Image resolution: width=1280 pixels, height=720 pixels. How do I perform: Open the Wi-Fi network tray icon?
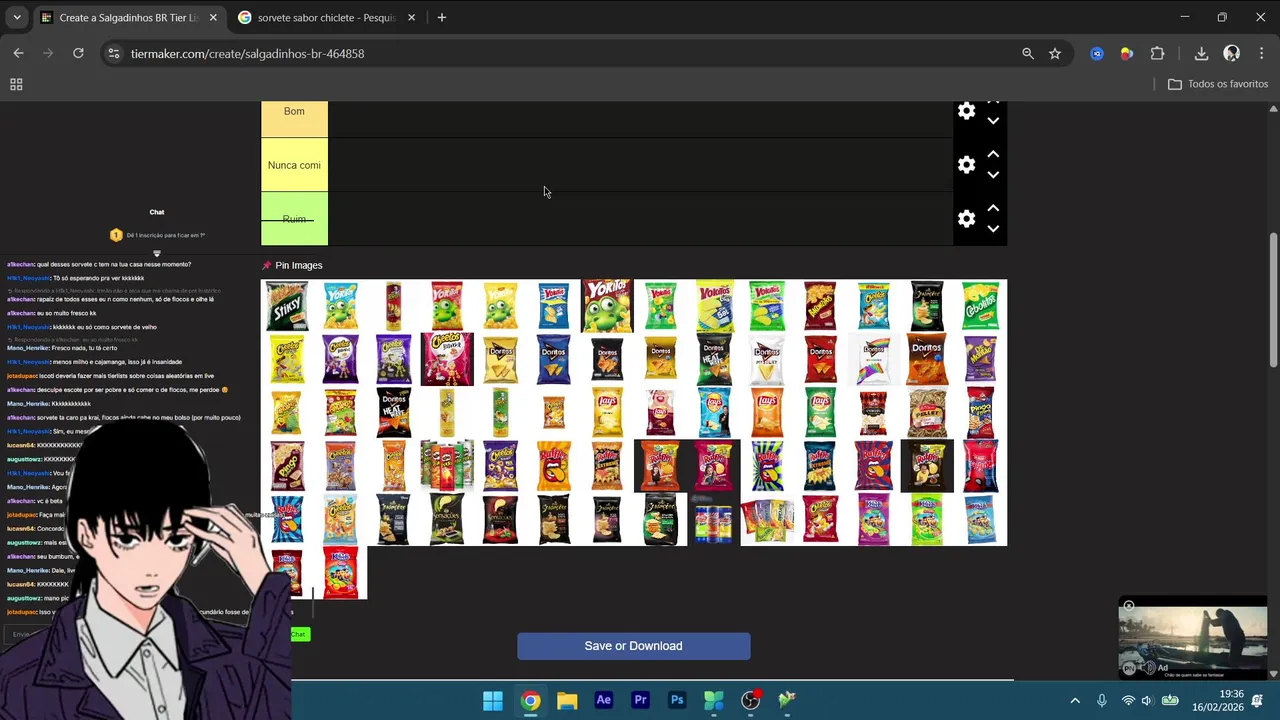pos(1127,700)
